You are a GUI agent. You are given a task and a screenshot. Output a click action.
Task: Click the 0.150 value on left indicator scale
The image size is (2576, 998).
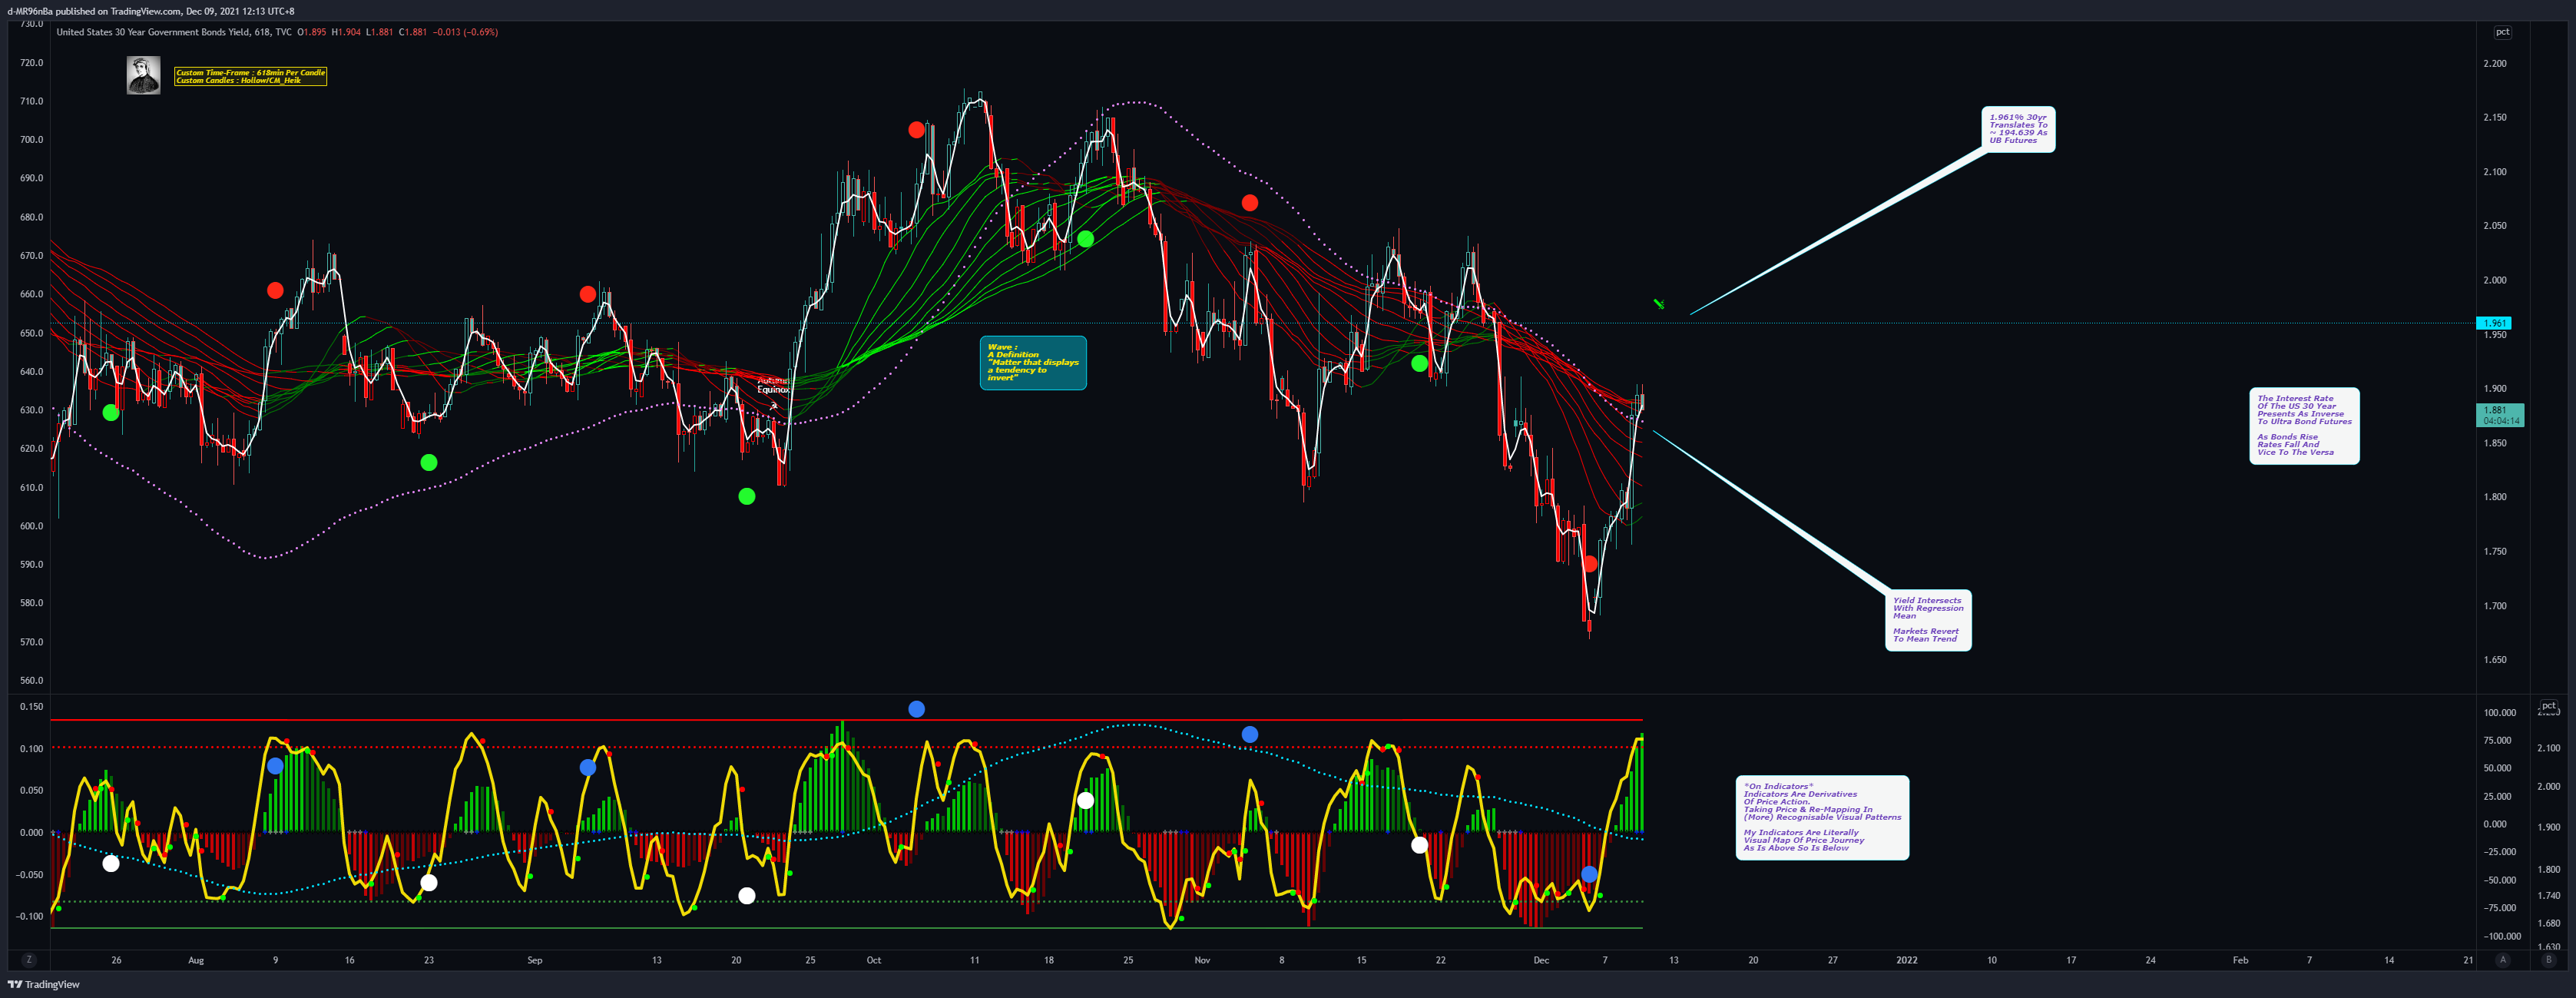click(x=32, y=706)
